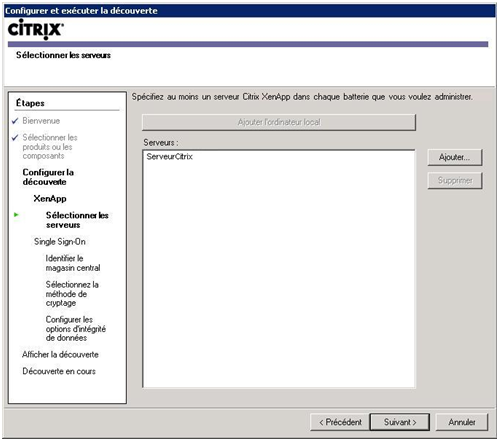Screen dimensions: 499x441
Task: Click the Découverte en cours step
Action: click(x=59, y=371)
